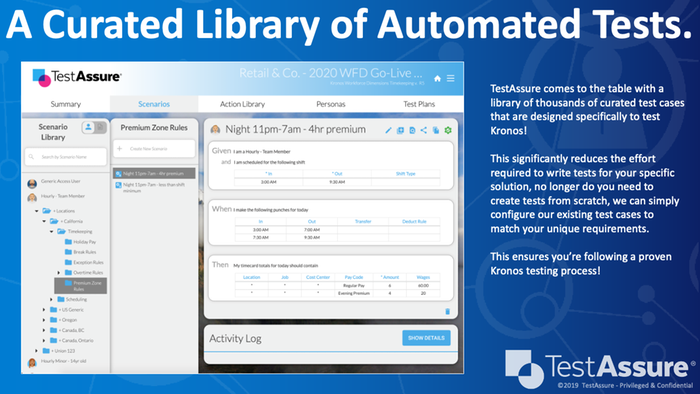Select the Hourly Minor - 14yr old avatar

point(32,362)
